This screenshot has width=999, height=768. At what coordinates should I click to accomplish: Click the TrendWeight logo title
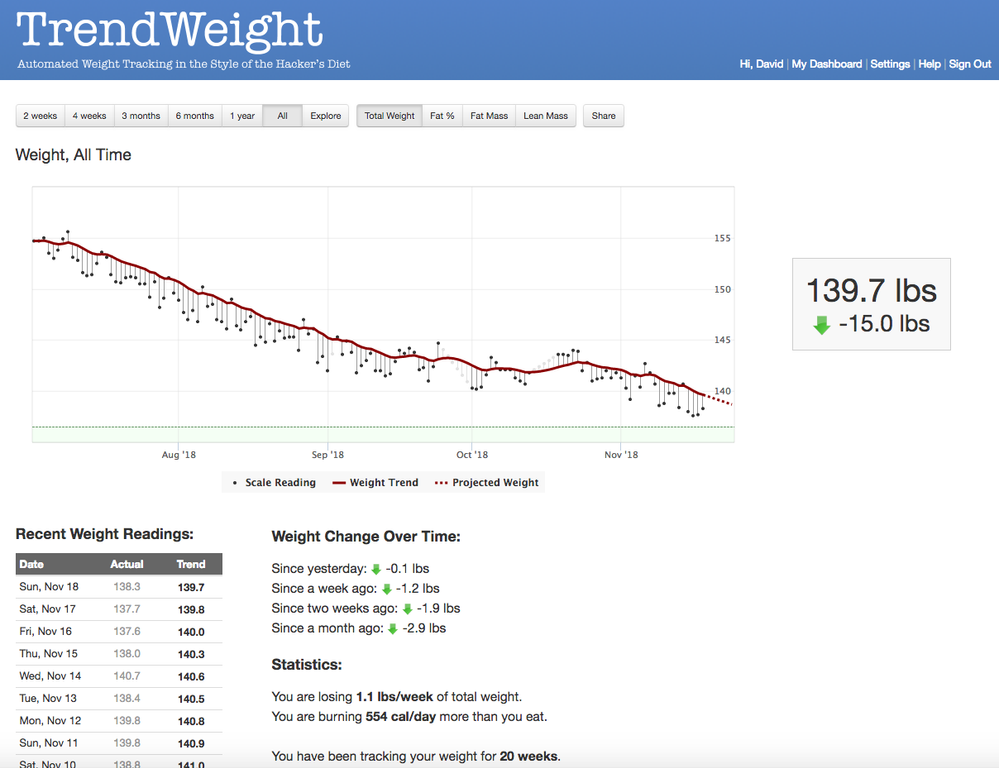click(x=169, y=30)
